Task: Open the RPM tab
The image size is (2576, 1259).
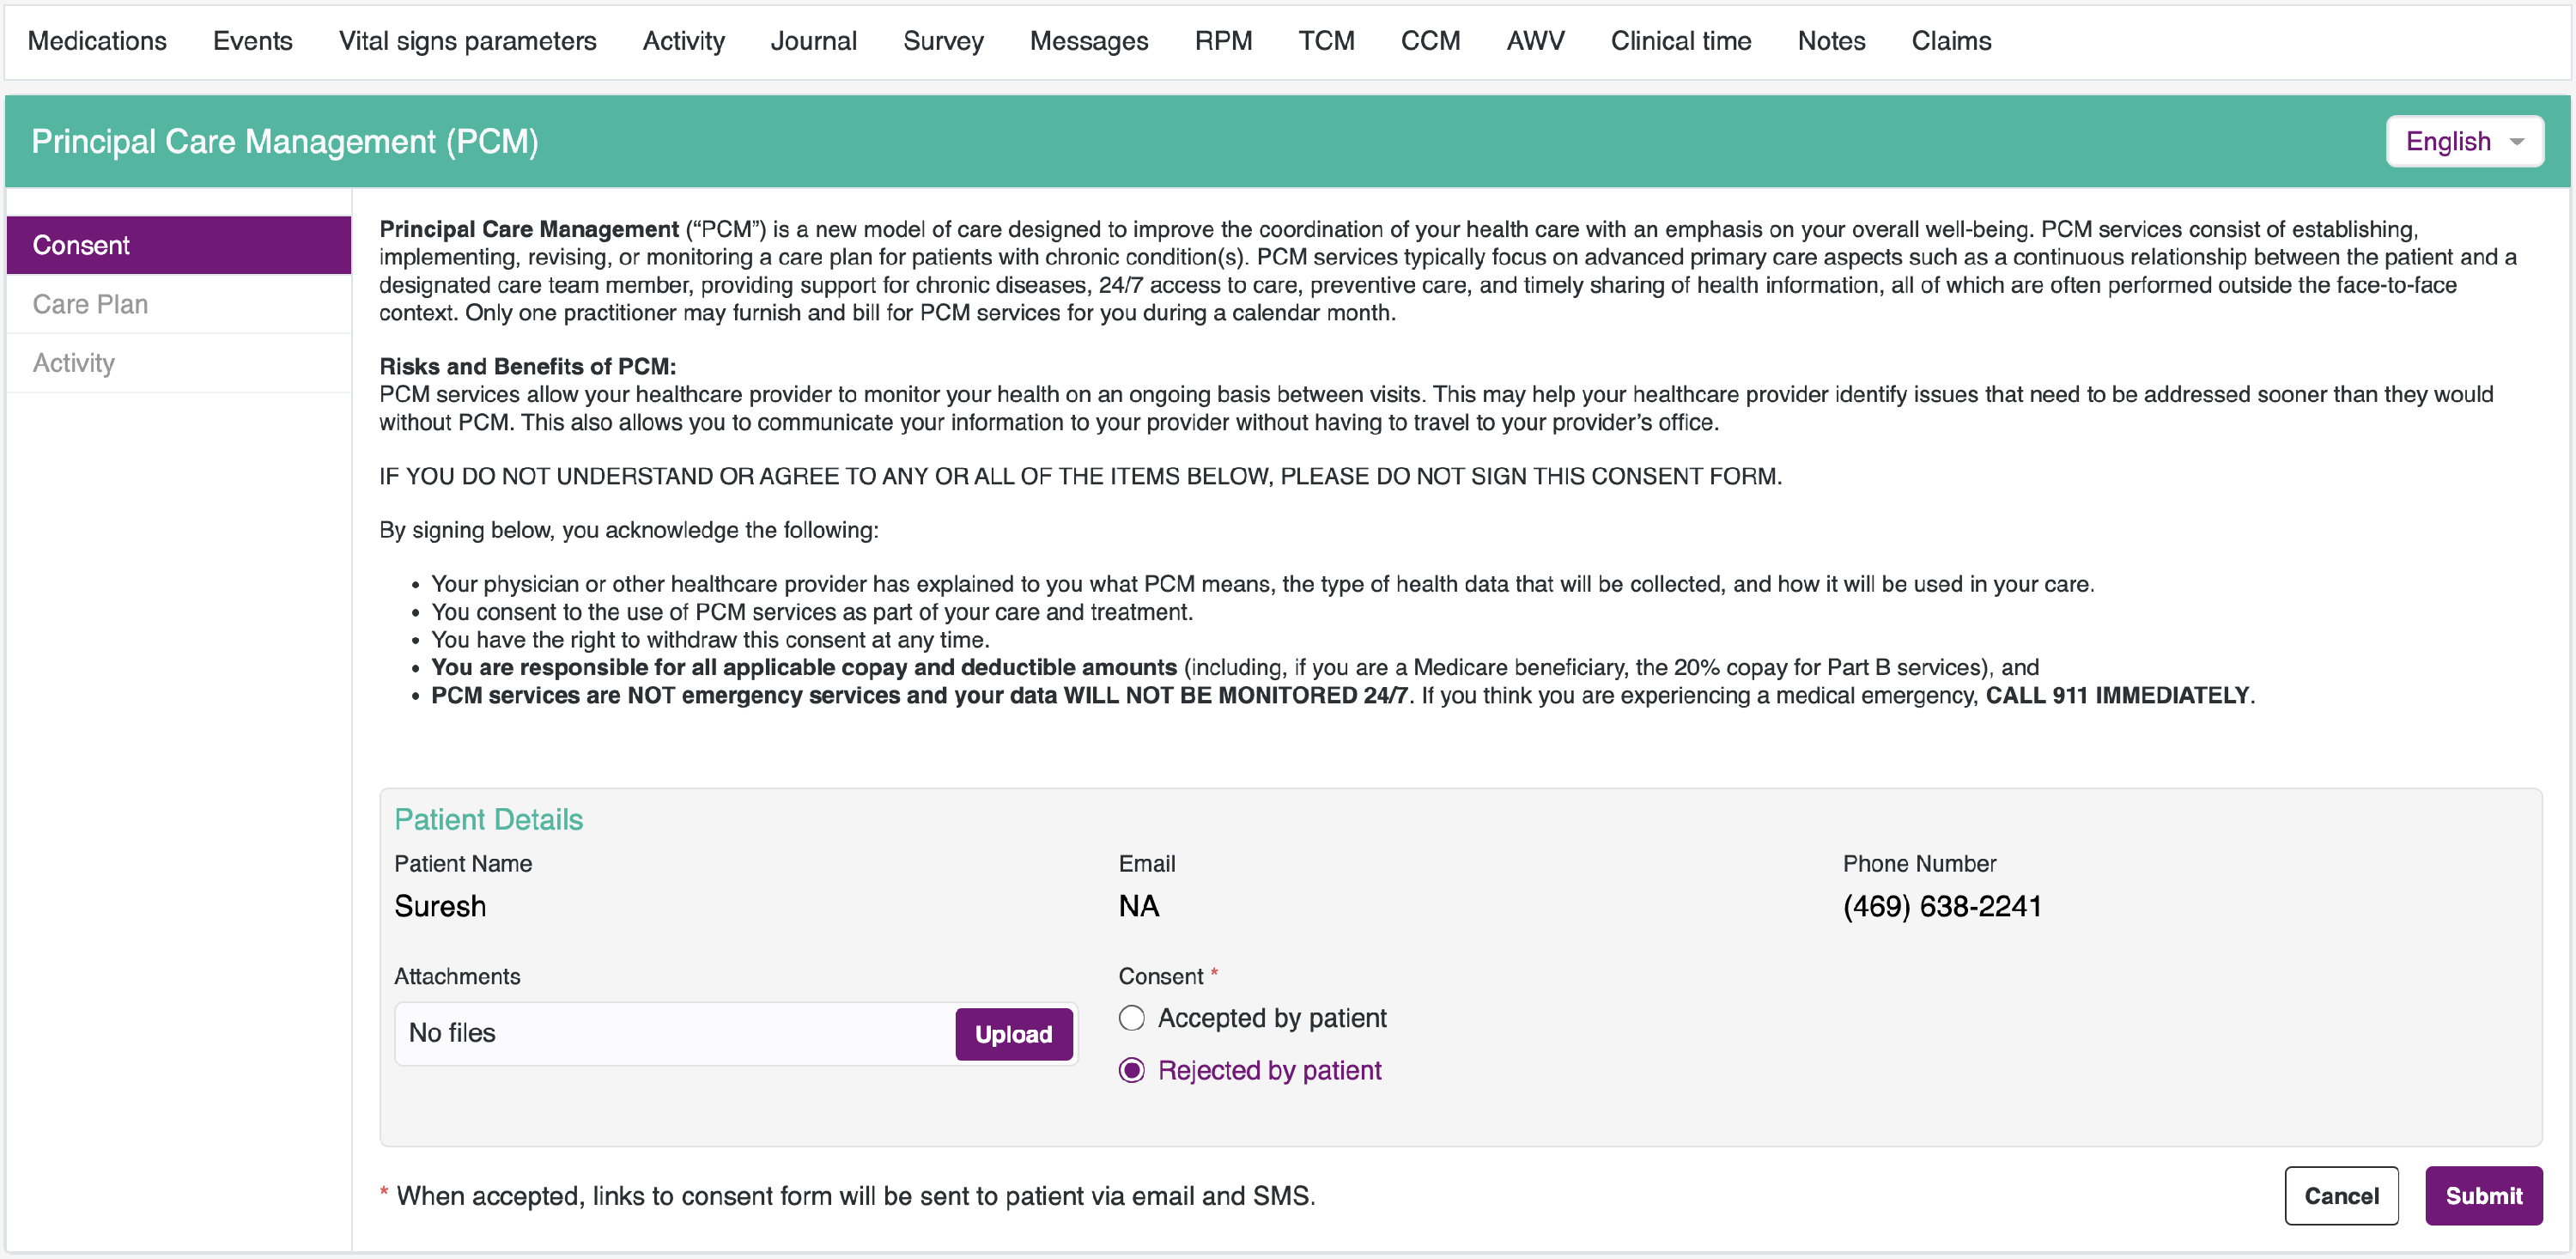Action: 1222,41
